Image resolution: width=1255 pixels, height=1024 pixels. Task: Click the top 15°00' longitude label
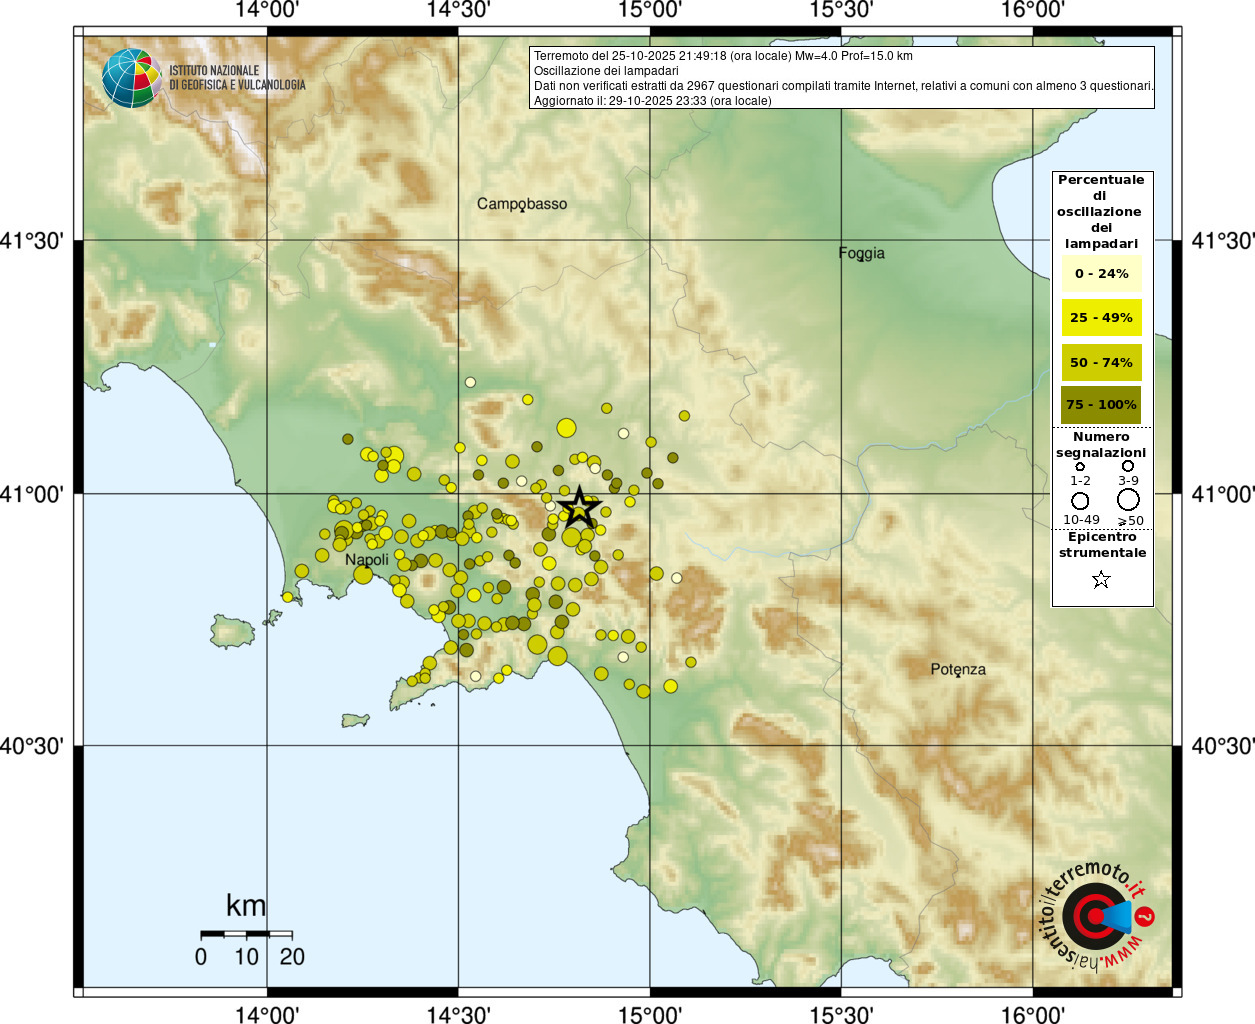[x=650, y=10]
